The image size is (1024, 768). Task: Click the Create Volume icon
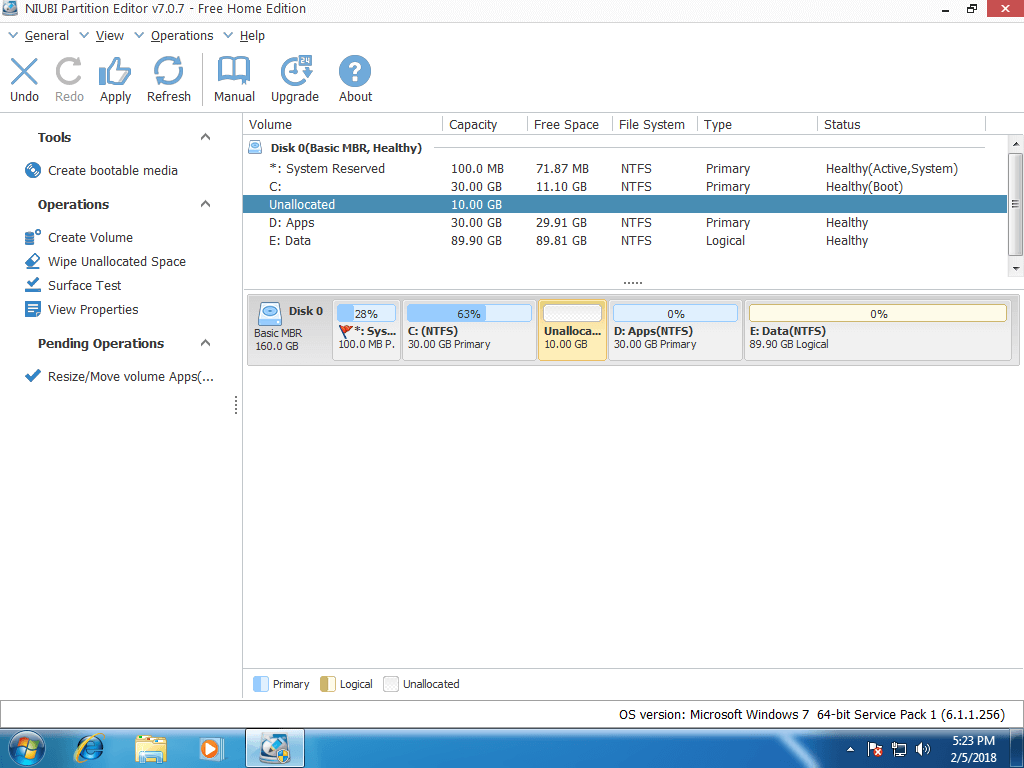33,237
